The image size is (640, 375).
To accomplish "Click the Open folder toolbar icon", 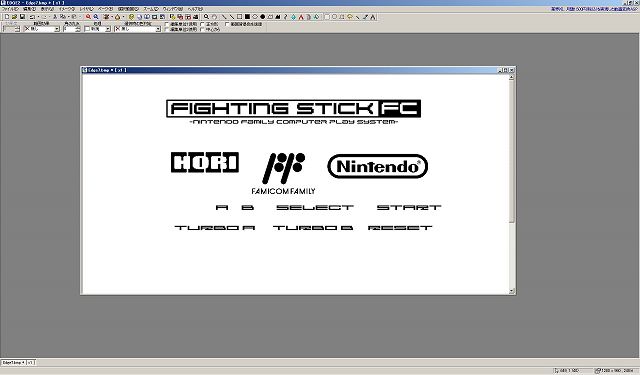I will tap(14, 17).
